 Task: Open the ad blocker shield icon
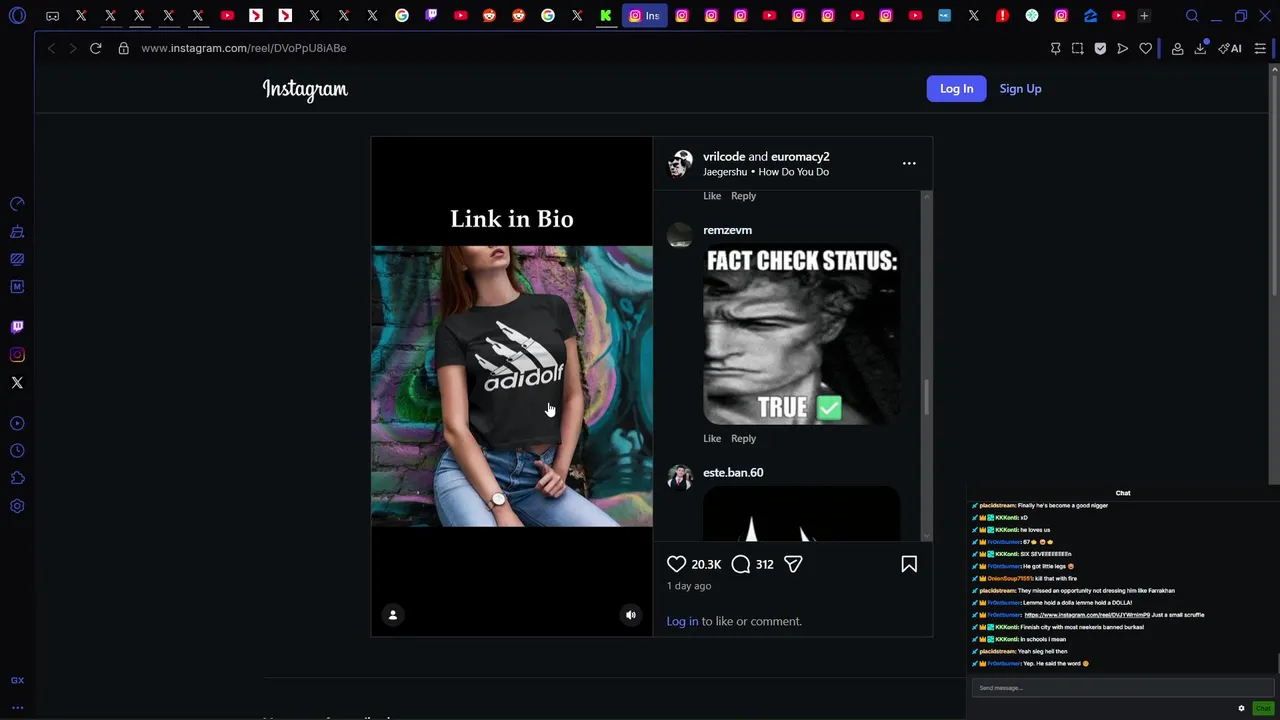click(x=1100, y=48)
